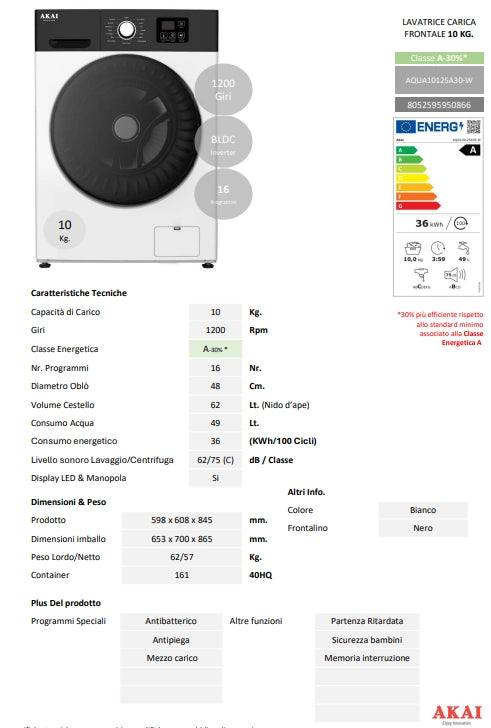Viewport: 491px width, 728px height.
Task: Click the 1200 Giri round badge
Action: pyautogui.click(x=223, y=90)
